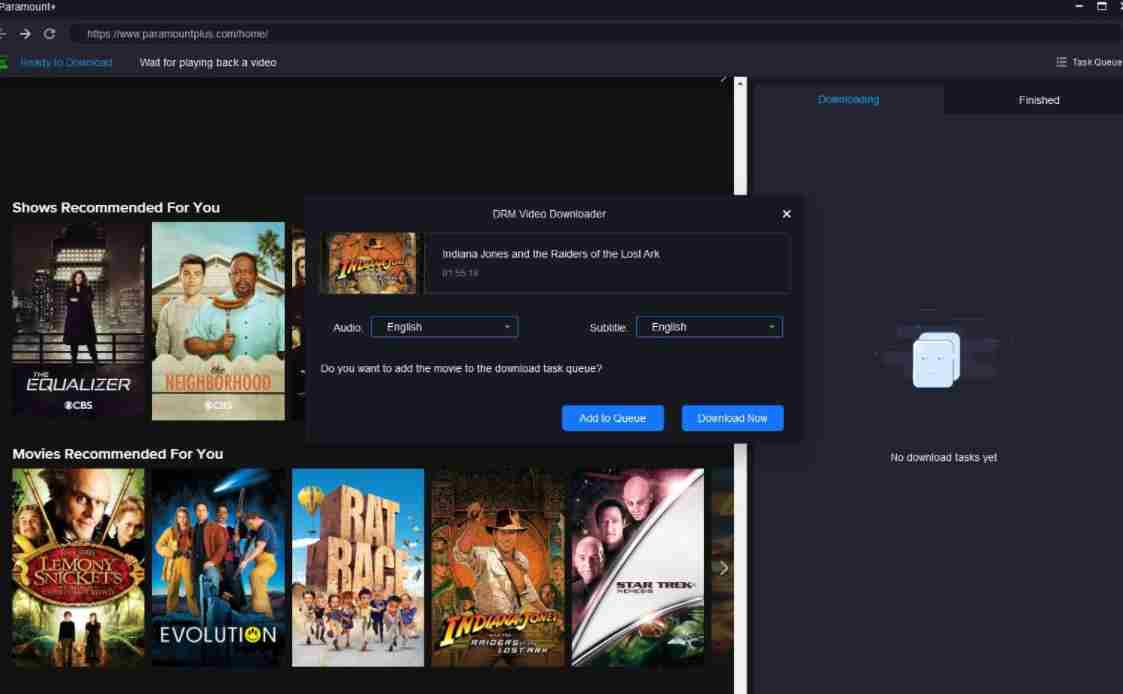Click the 'Shows Recommended For You' heading
1123x694 pixels.
click(x=116, y=208)
